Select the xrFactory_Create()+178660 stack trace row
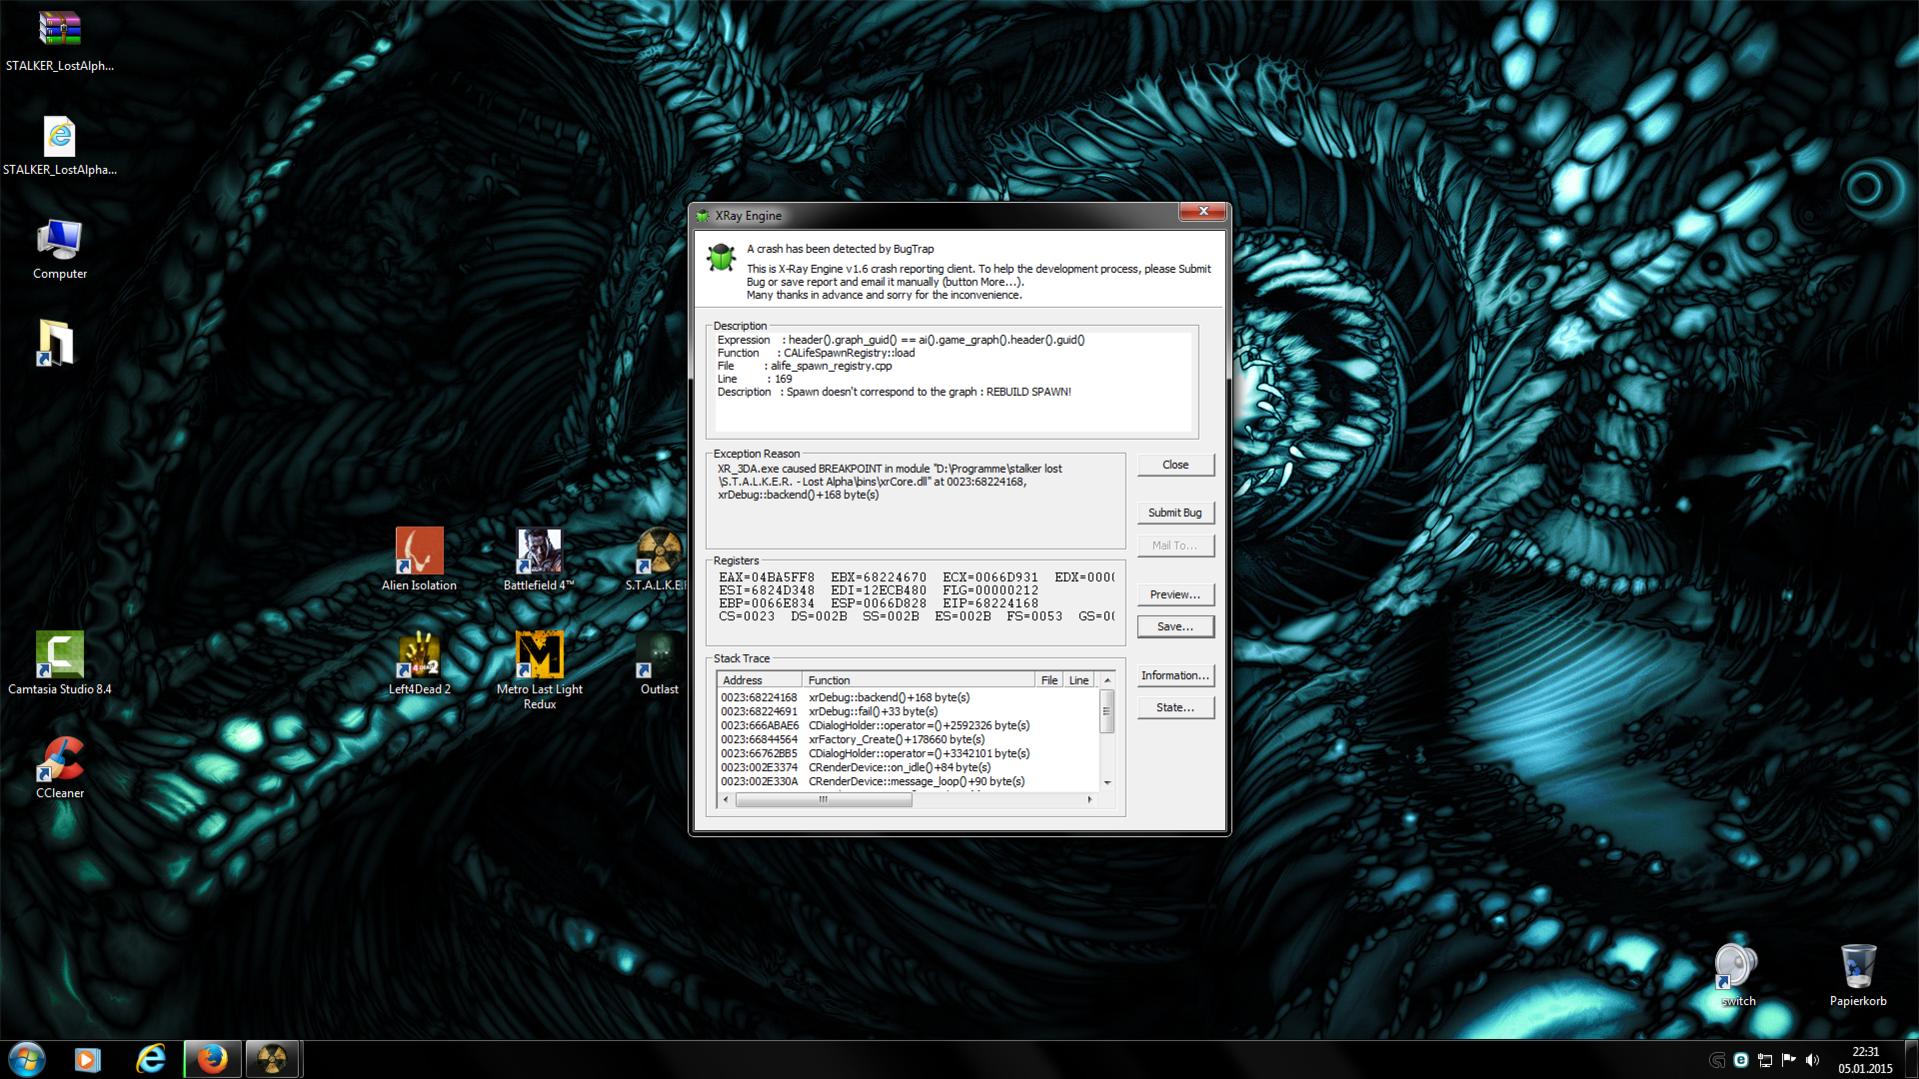Viewport: 1919px width, 1079px height. tap(907, 740)
